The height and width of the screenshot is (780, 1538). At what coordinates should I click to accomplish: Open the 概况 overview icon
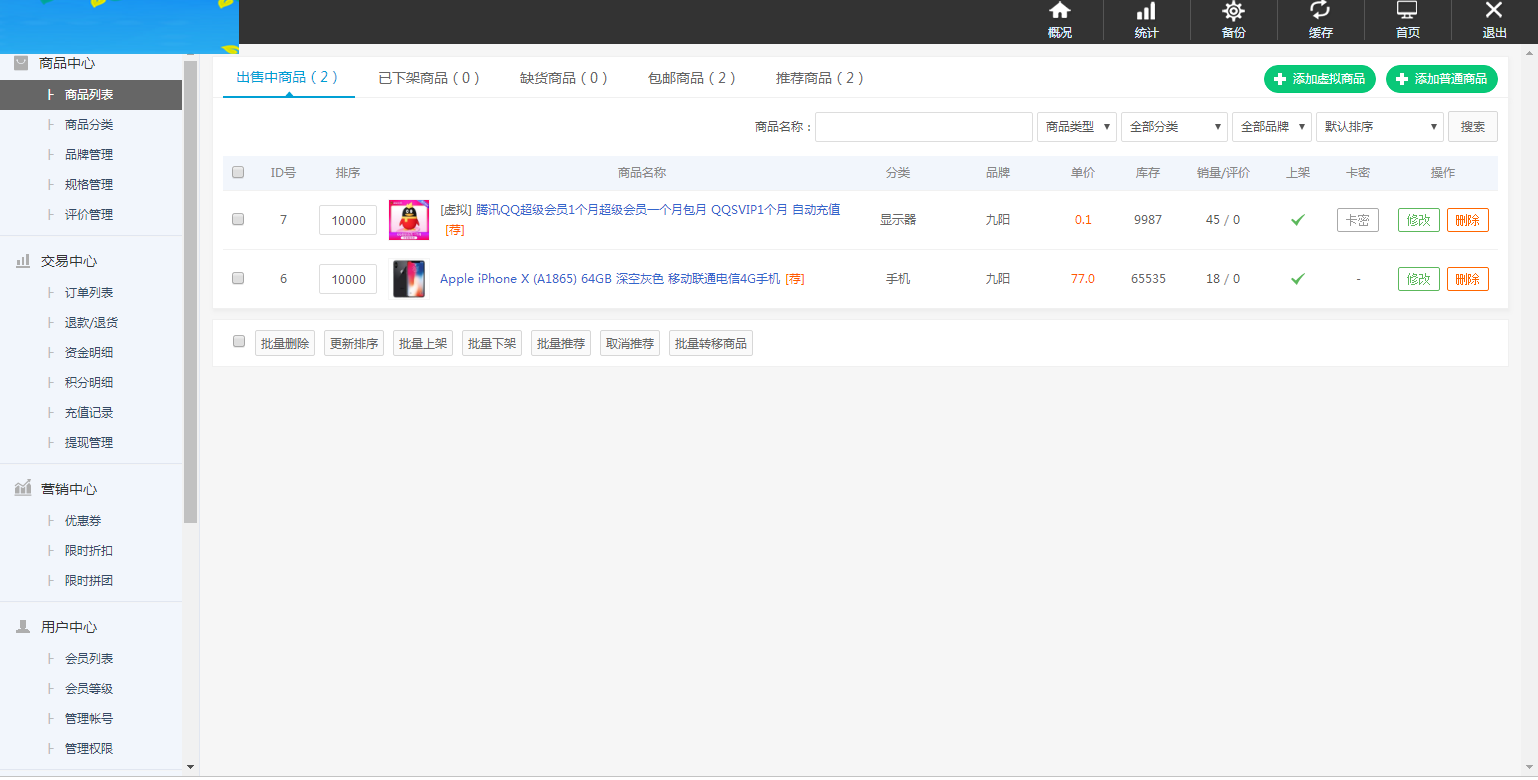pos(1059,20)
